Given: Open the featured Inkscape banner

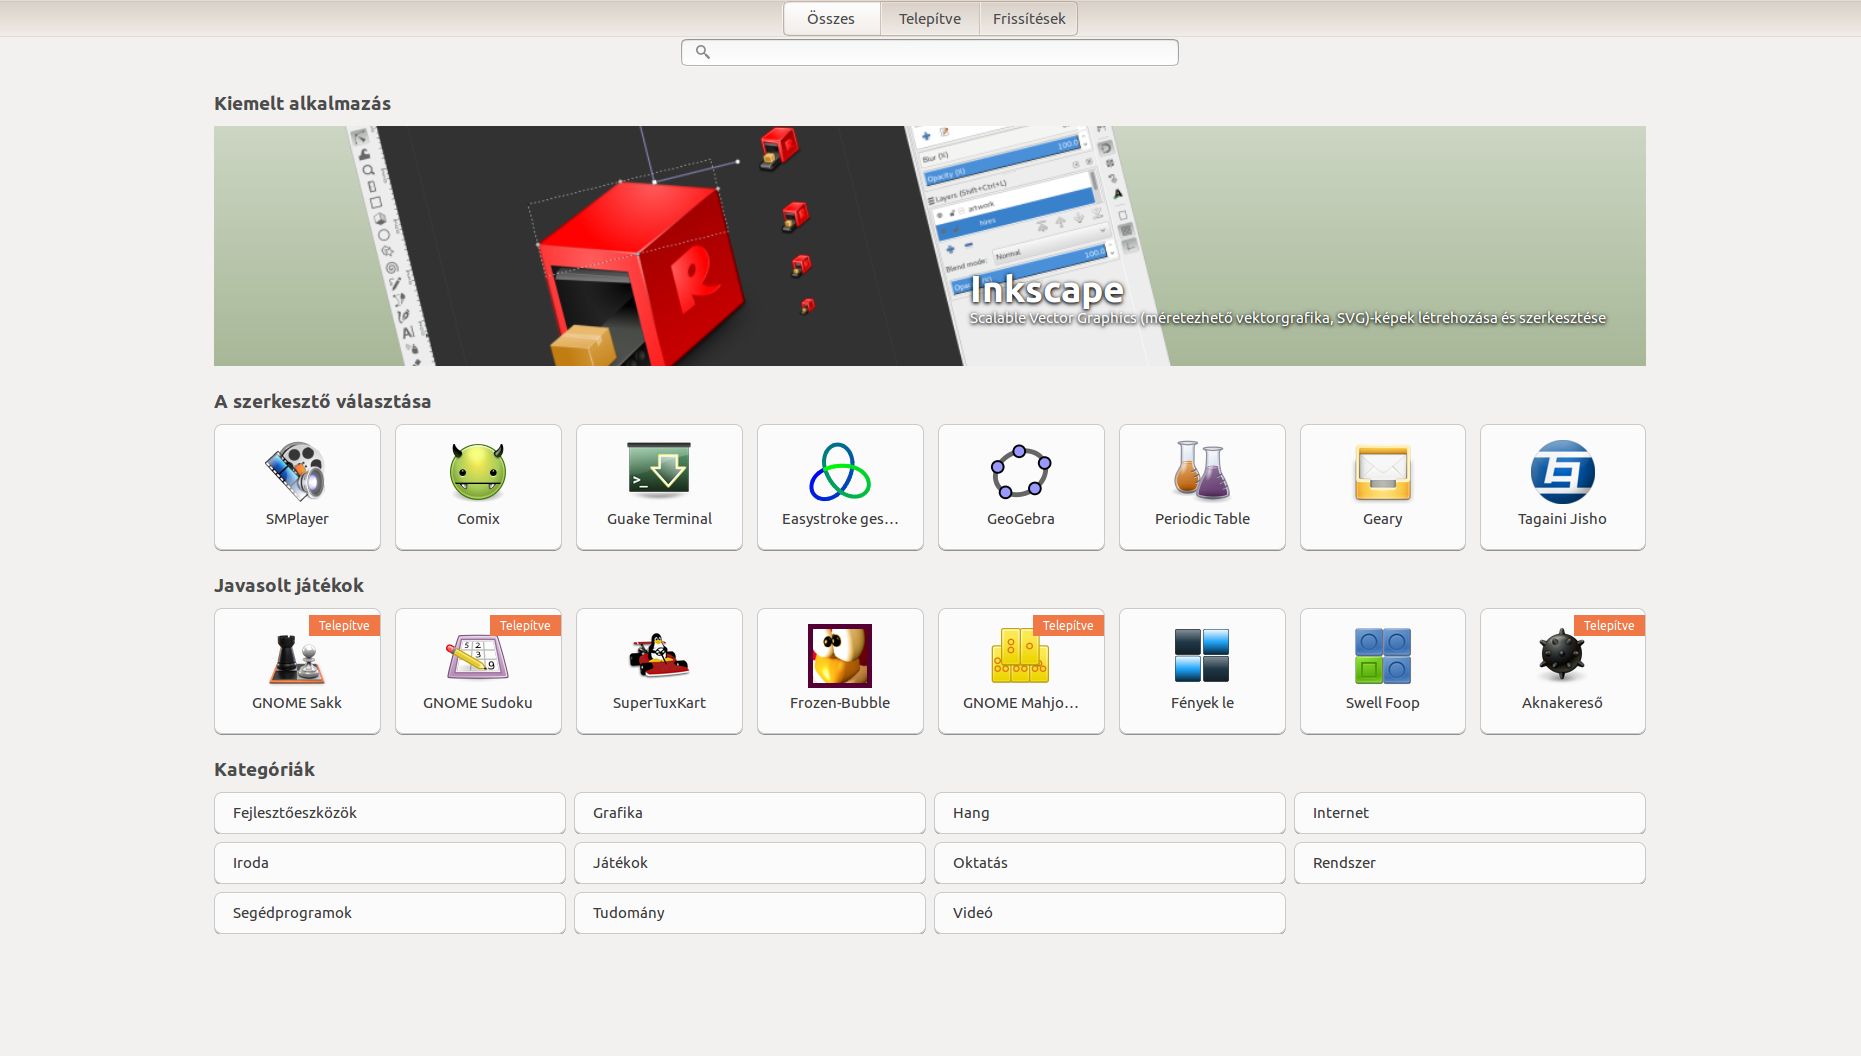Looking at the screenshot, I should [930, 246].
